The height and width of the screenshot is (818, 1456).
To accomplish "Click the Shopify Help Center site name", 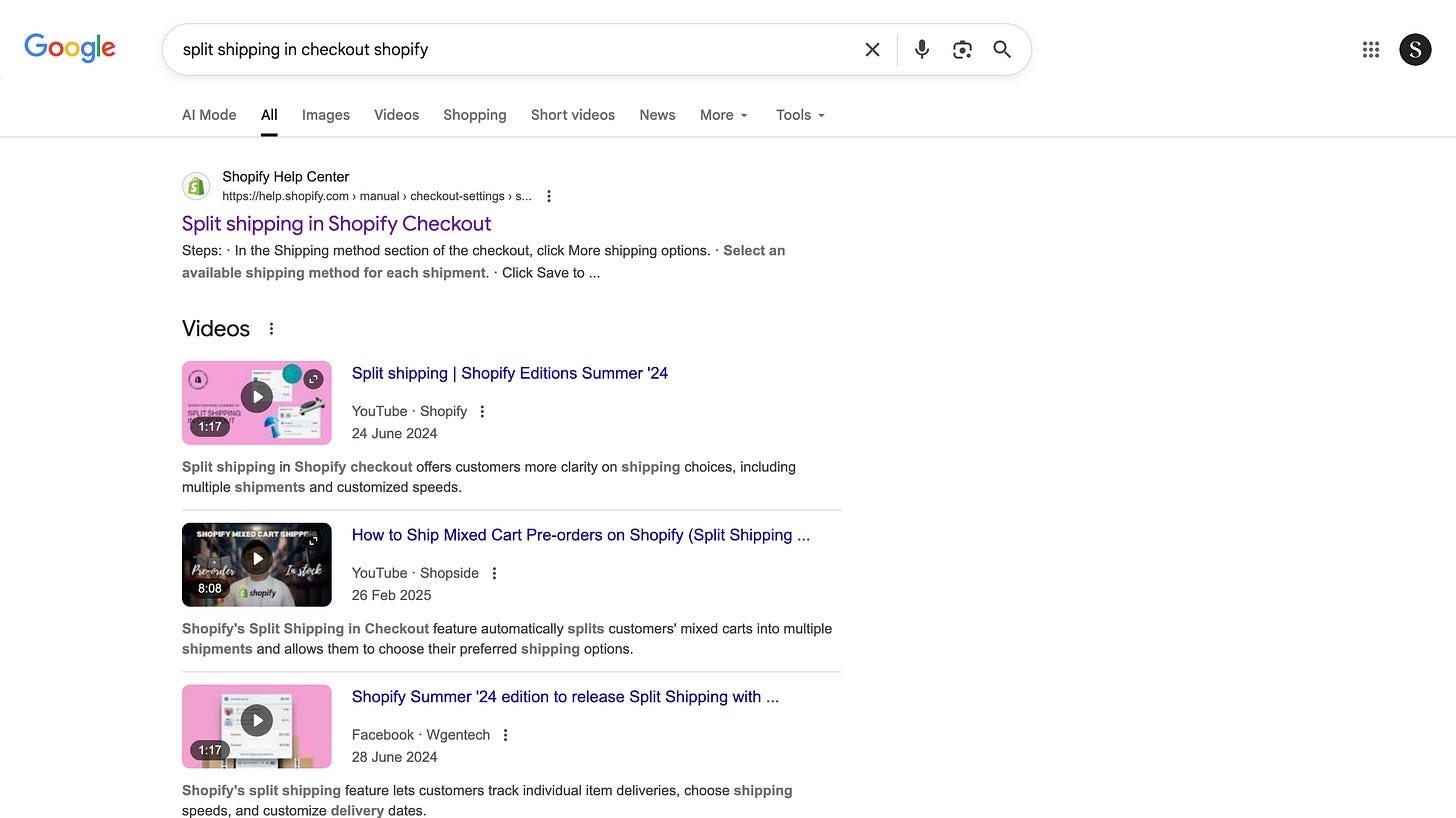I will point(286,177).
